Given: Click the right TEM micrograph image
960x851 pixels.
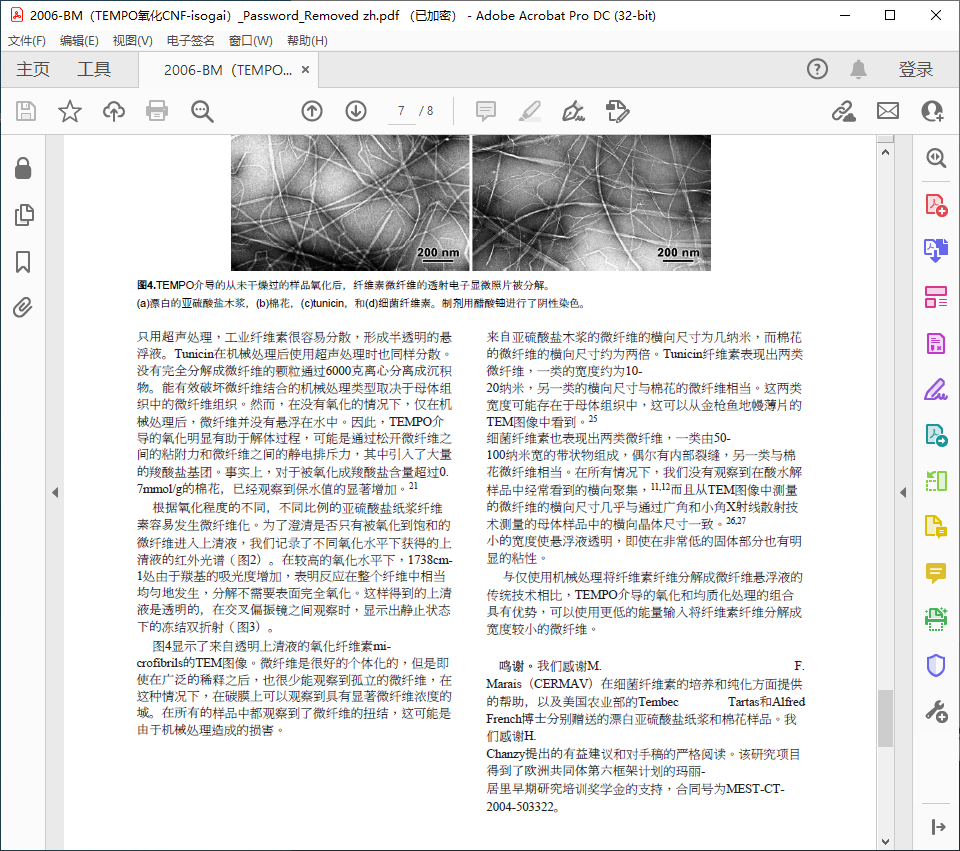Looking at the screenshot, I should pos(591,203).
